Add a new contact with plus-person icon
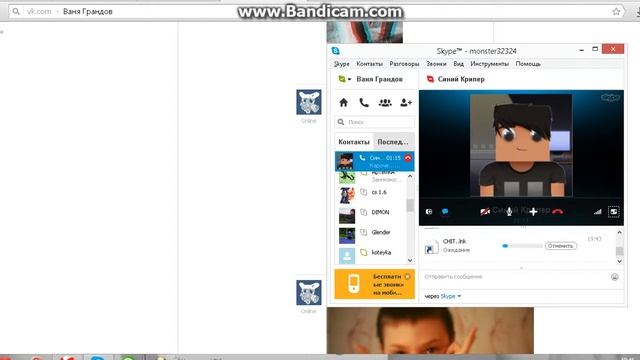Image resolution: width=640 pixels, height=360 pixels. click(x=406, y=102)
